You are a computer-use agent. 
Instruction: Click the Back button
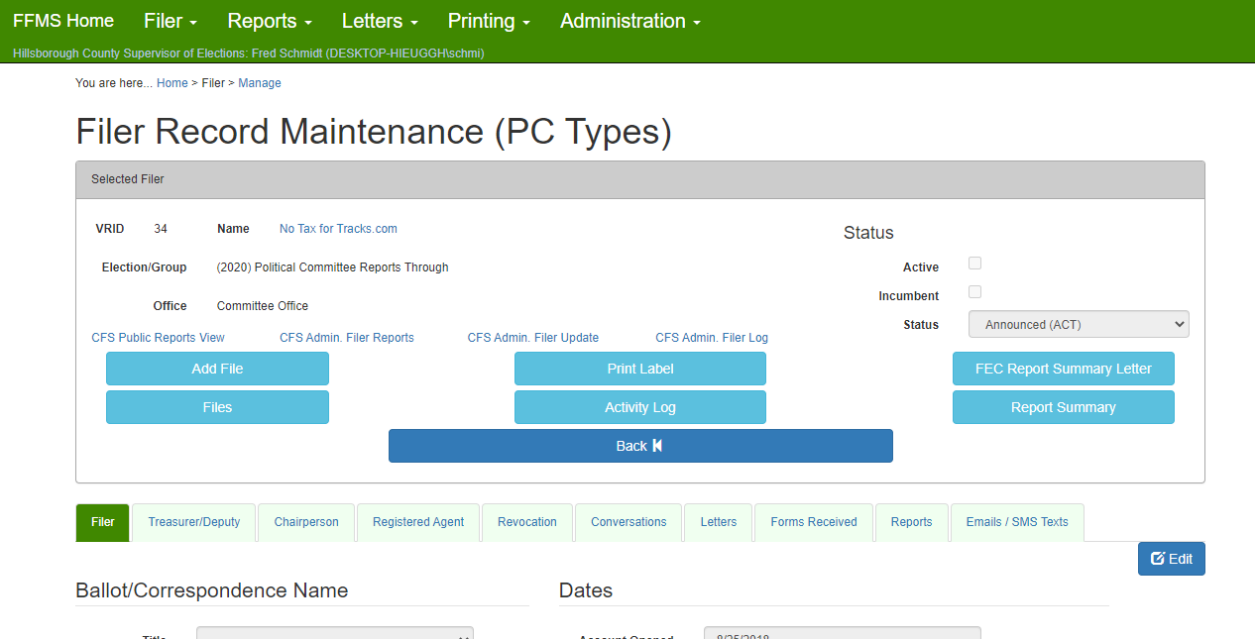[640, 446]
